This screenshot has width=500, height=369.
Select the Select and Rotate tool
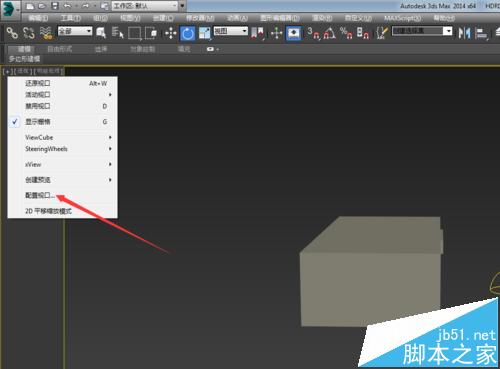(188, 33)
